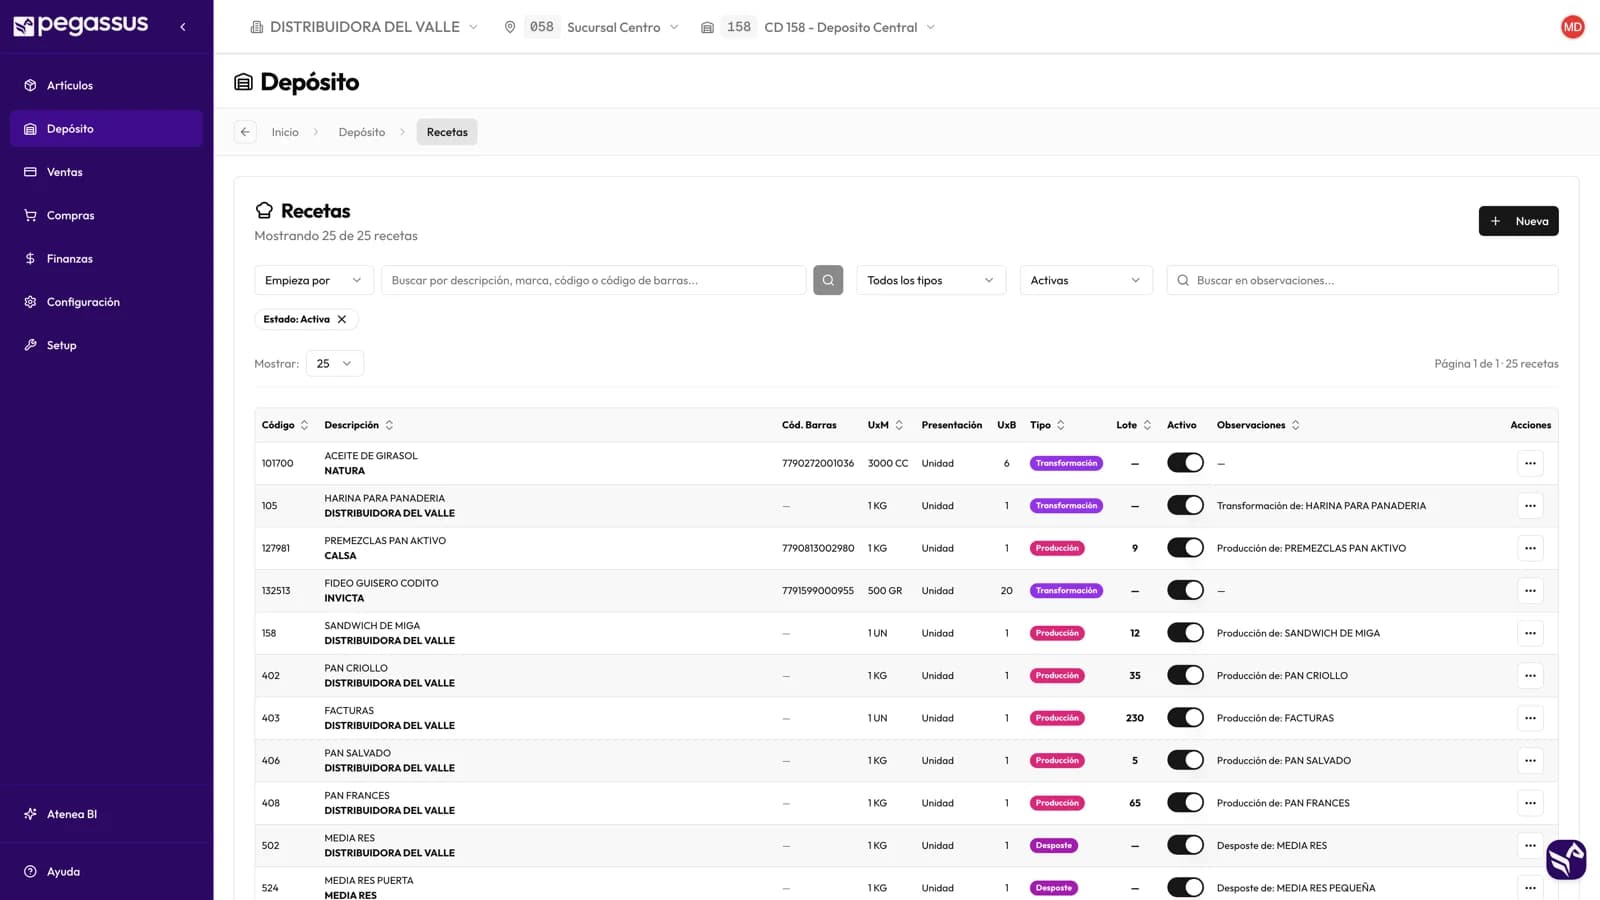Toggle active switch for PAN FRANCES
The image size is (1600, 900).
(x=1185, y=803)
